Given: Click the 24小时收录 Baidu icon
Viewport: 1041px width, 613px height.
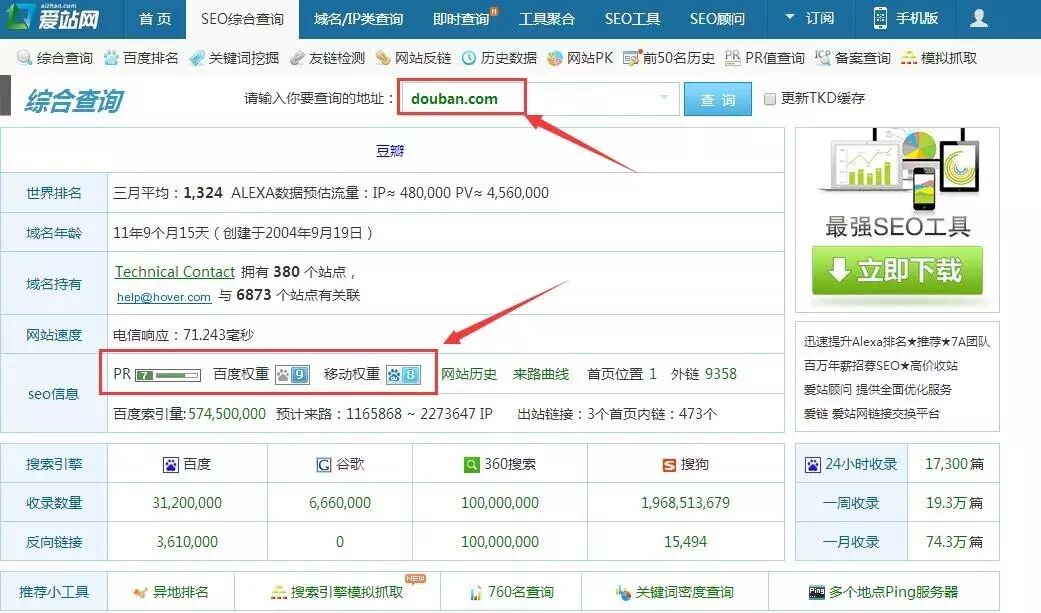Looking at the screenshot, I should [x=813, y=464].
